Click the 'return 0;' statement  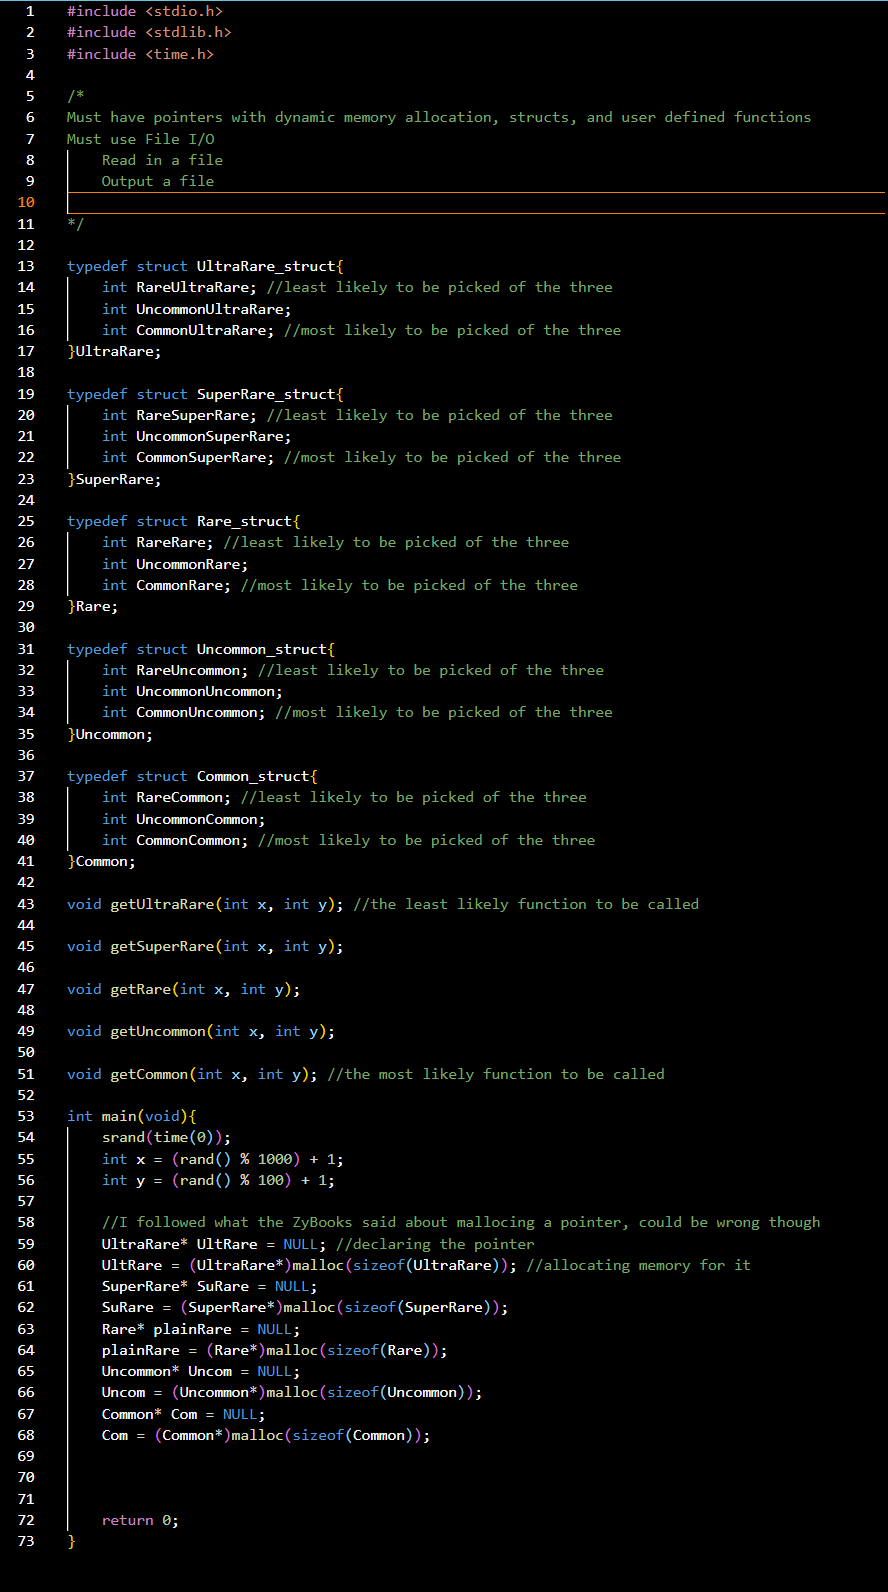coord(140,1520)
